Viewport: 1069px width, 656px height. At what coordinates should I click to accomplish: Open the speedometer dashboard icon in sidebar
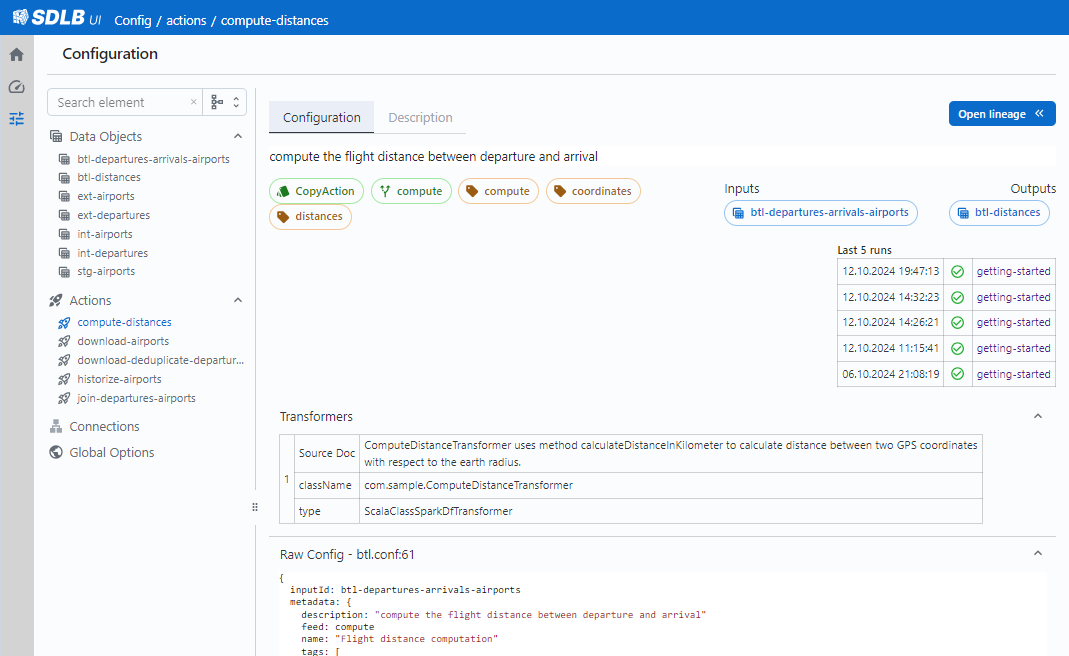(x=16, y=87)
